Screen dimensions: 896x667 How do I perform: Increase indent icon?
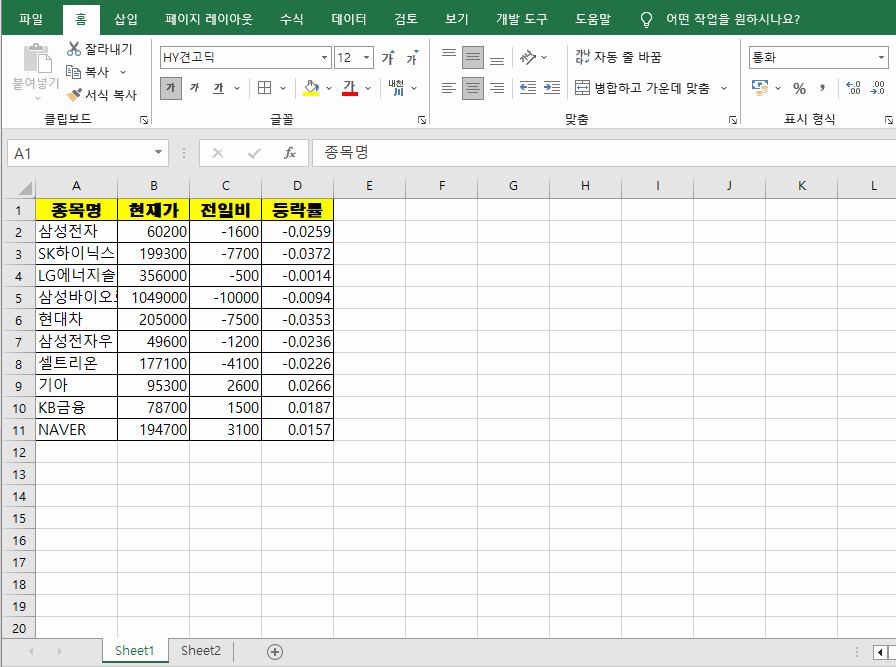[552, 88]
